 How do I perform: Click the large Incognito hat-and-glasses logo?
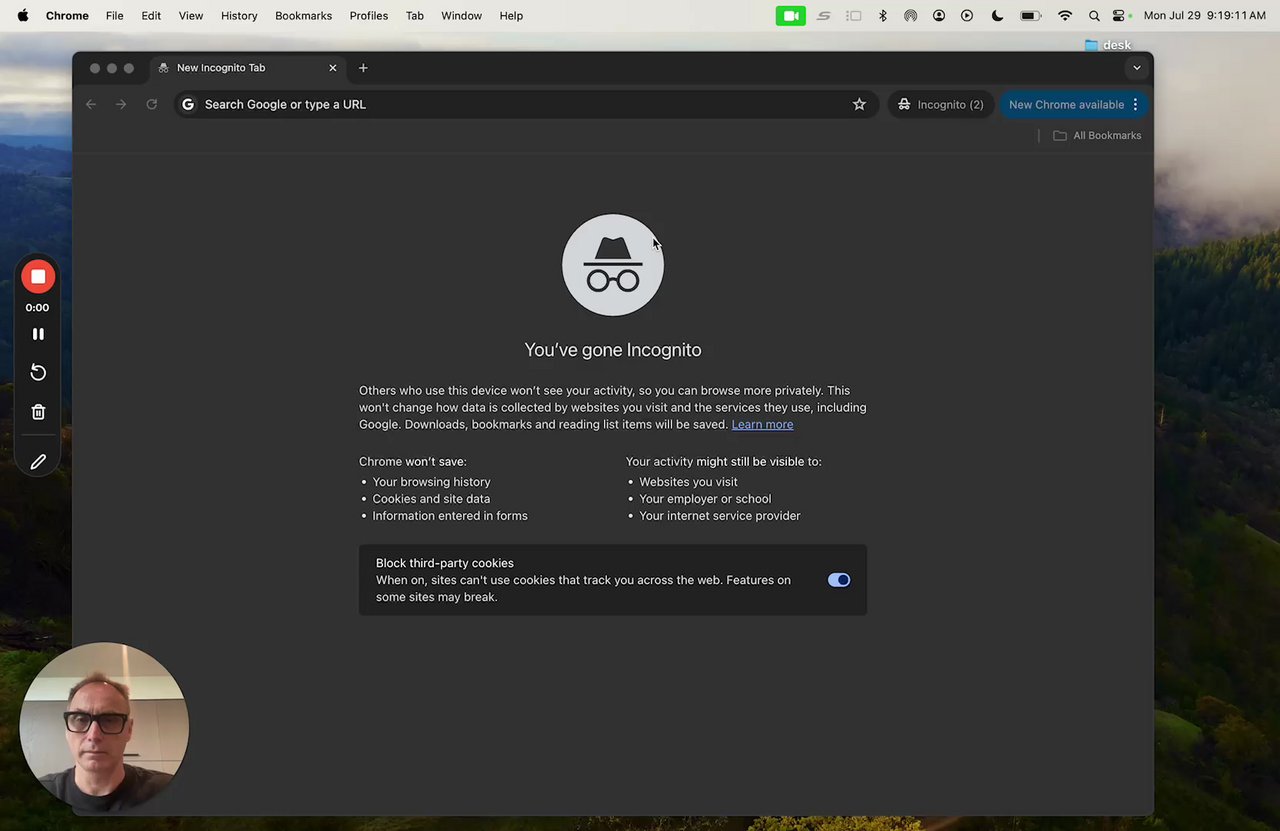(x=613, y=265)
